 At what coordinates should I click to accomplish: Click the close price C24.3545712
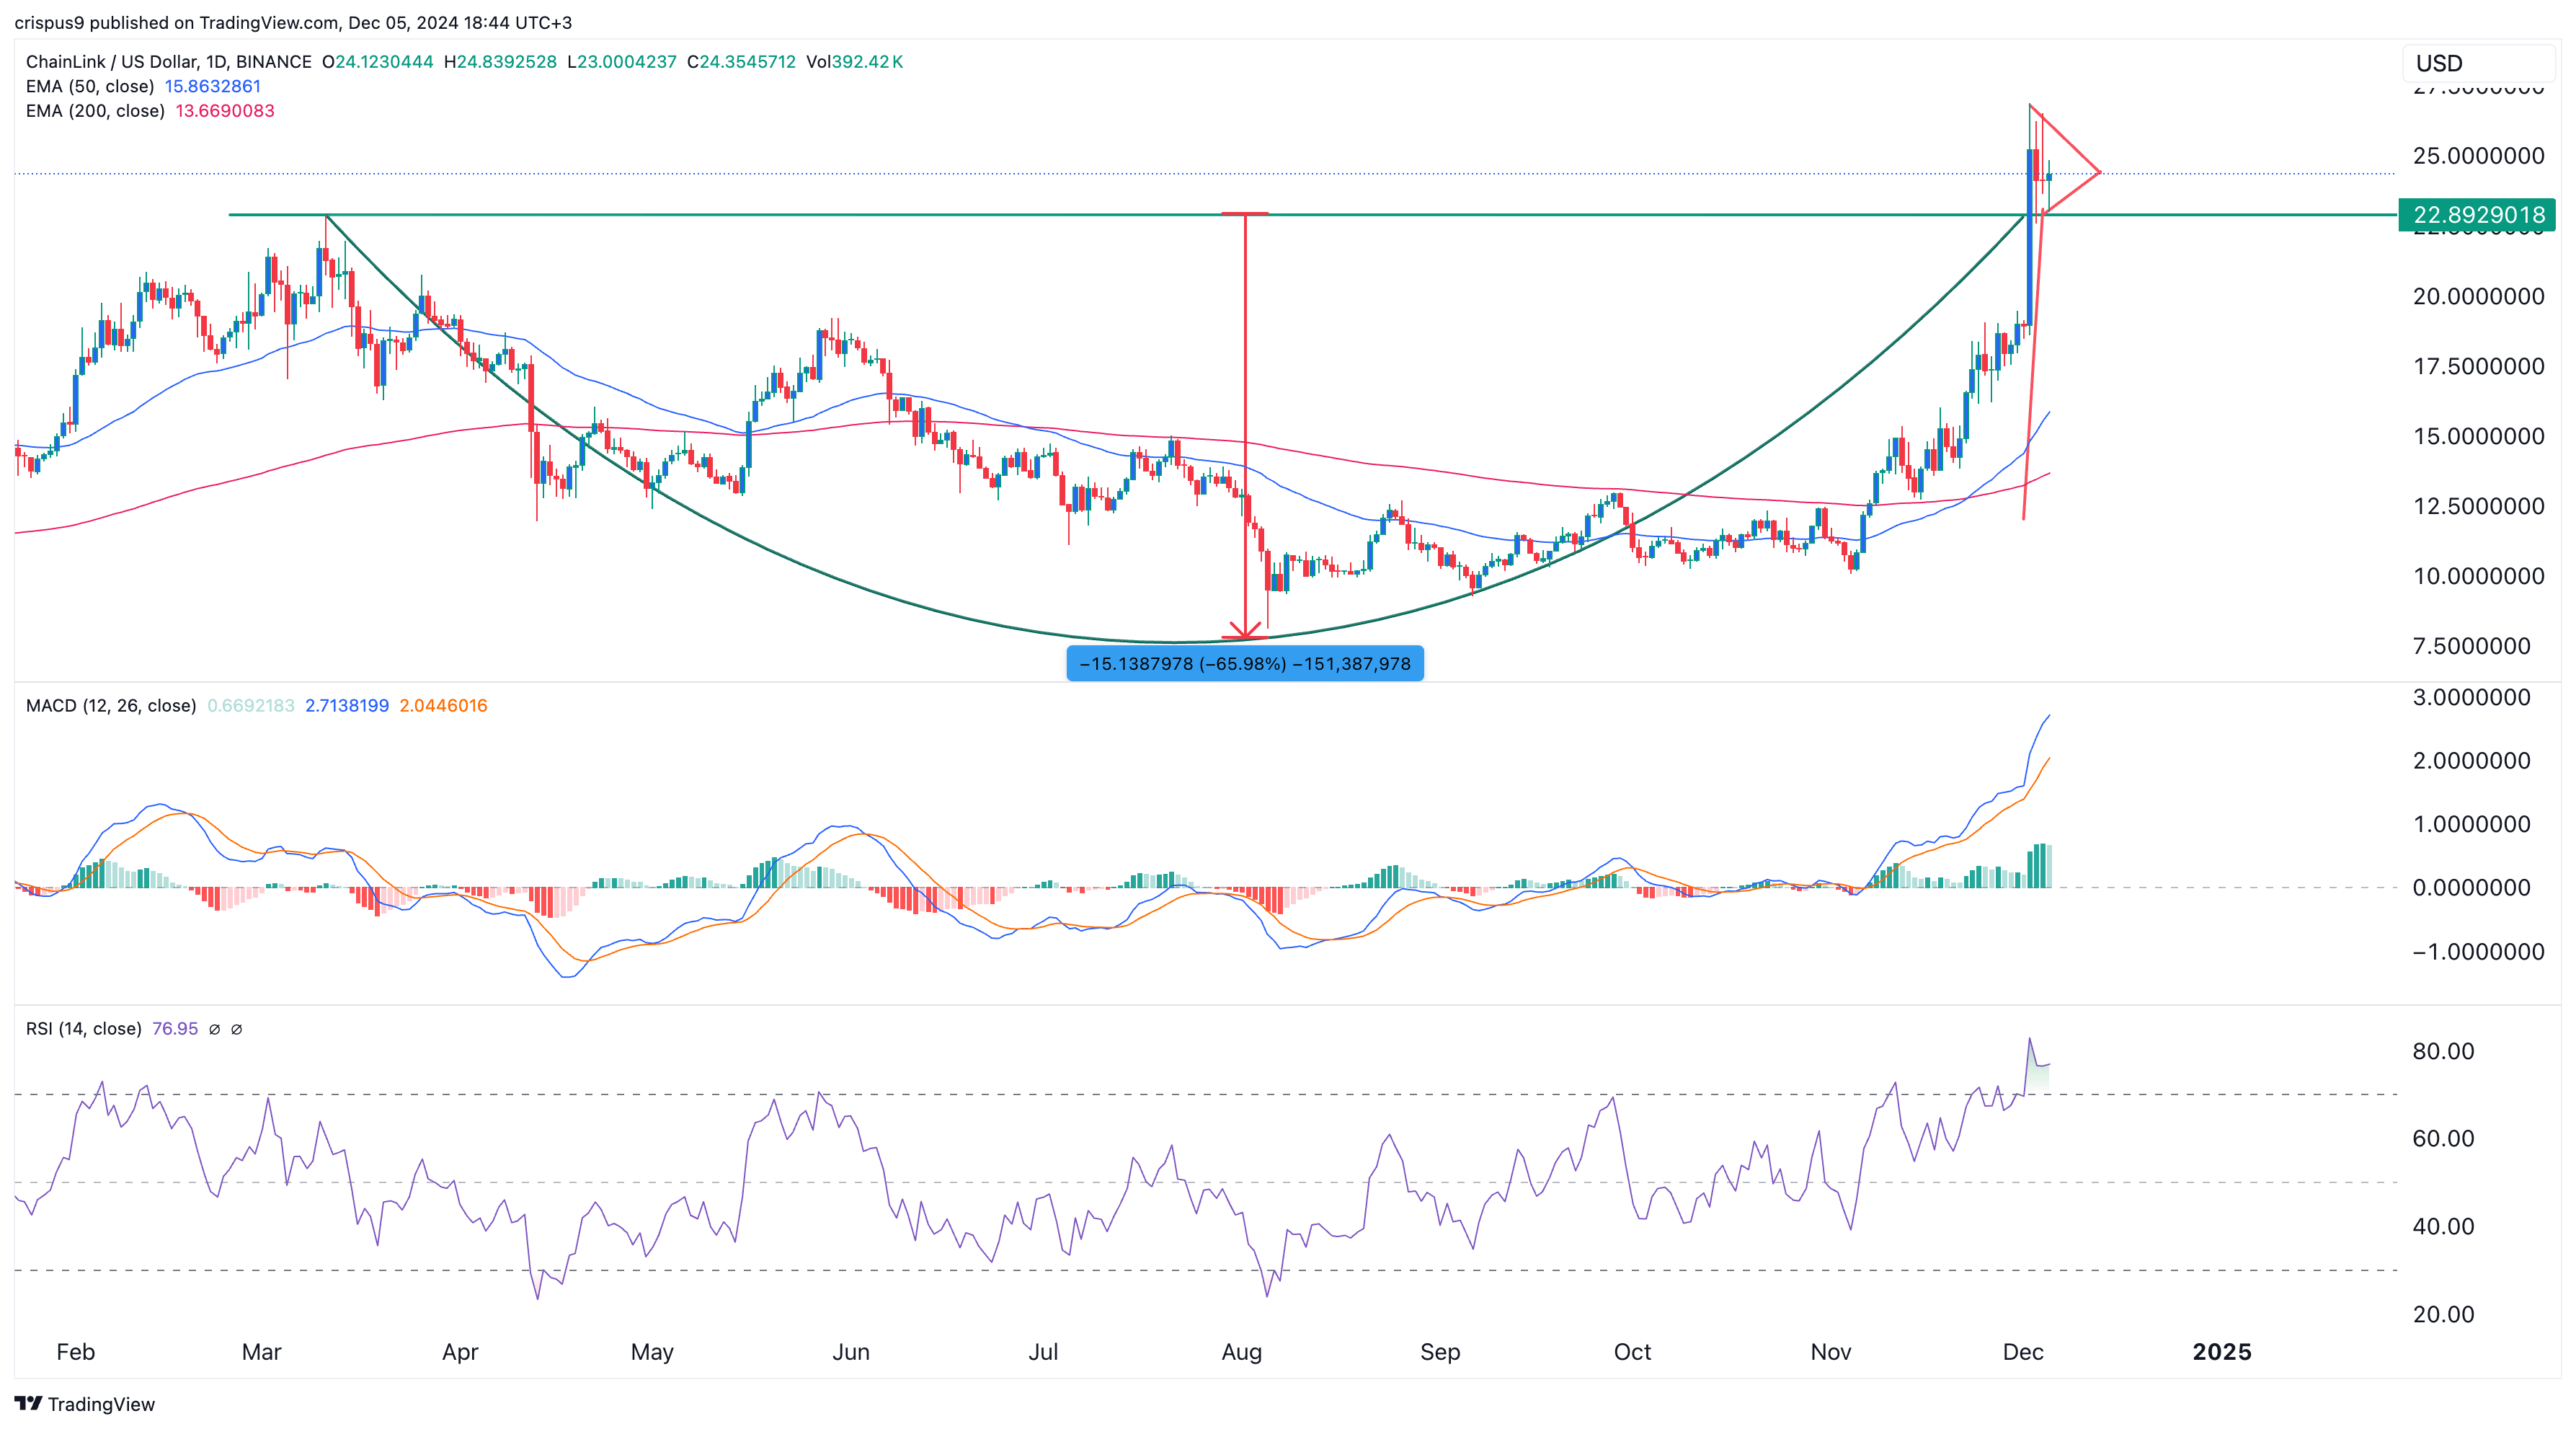[x=742, y=62]
